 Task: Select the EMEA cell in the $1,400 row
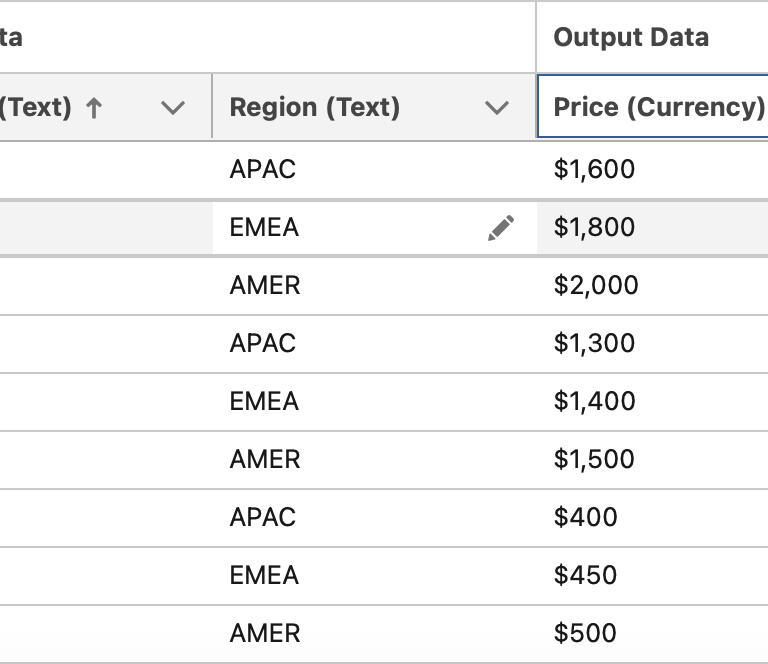tap(264, 401)
